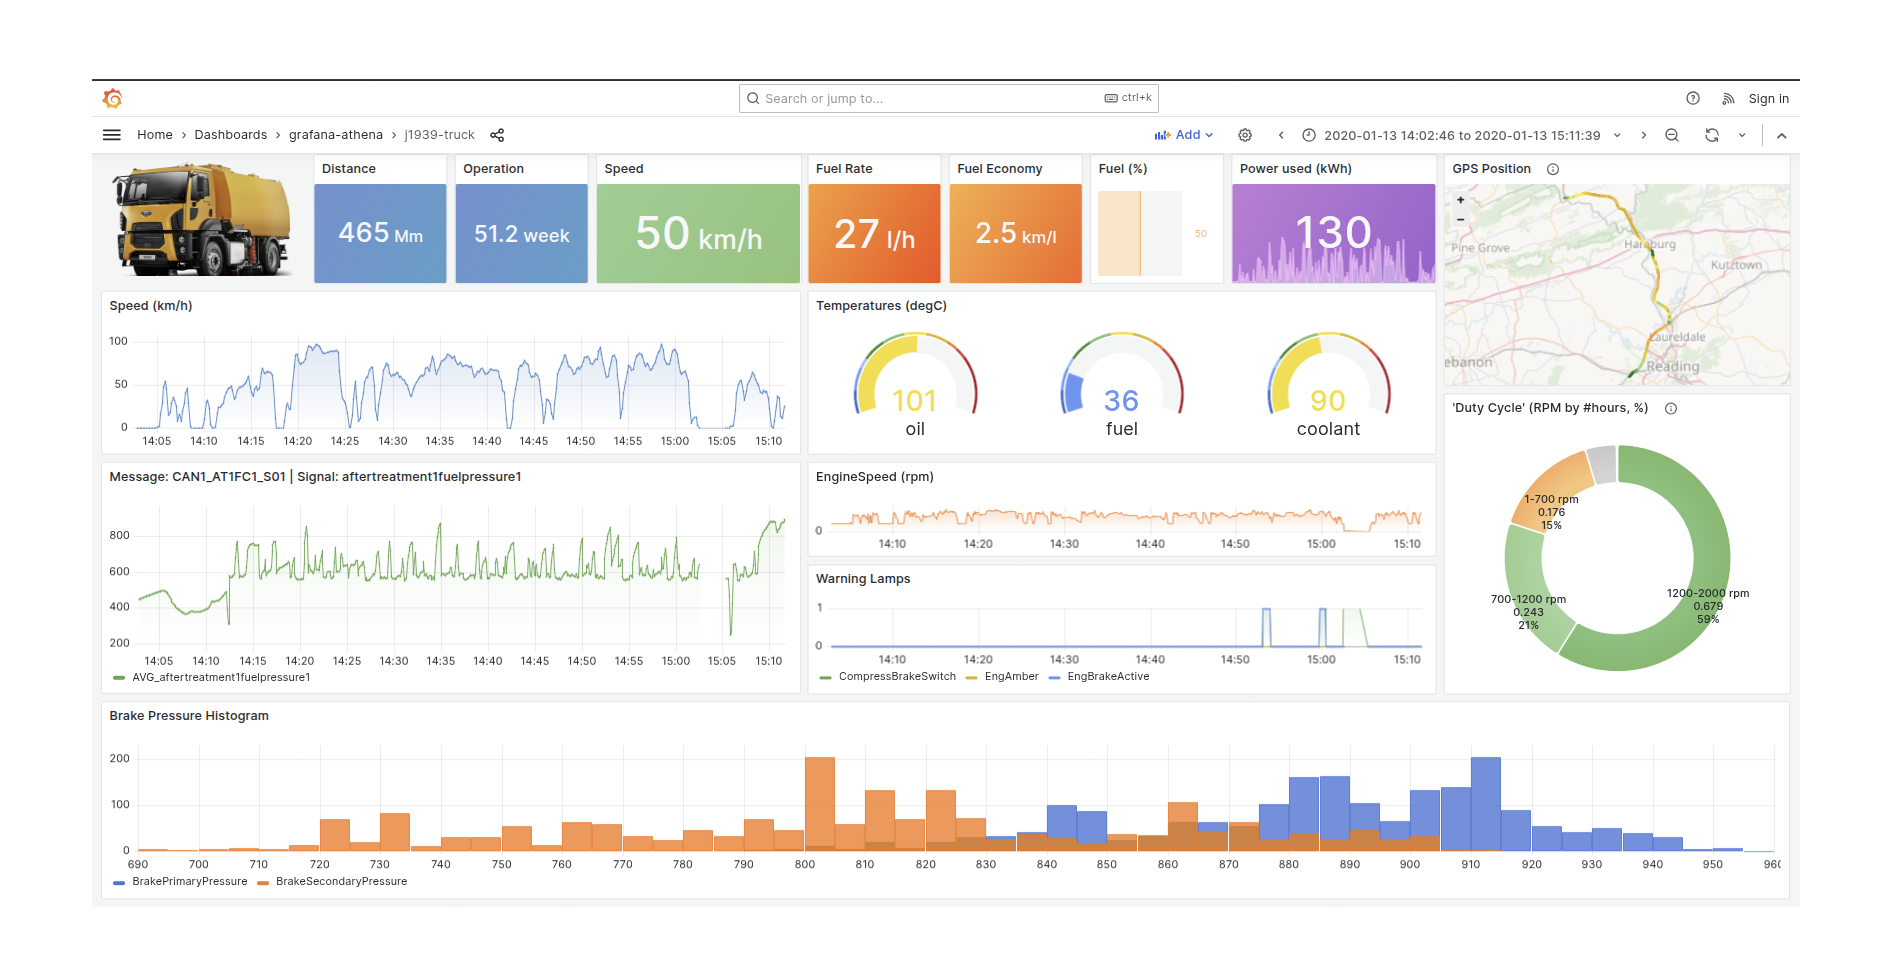This screenshot has width=1899, height=971.
Task: Toggle the BrakeSecondaryPressure histogram series
Action: 341,881
